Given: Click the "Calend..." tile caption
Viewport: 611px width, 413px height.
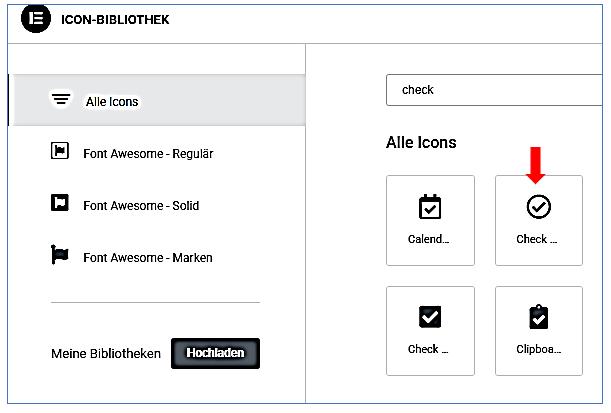Looking at the screenshot, I should tap(429, 240).
